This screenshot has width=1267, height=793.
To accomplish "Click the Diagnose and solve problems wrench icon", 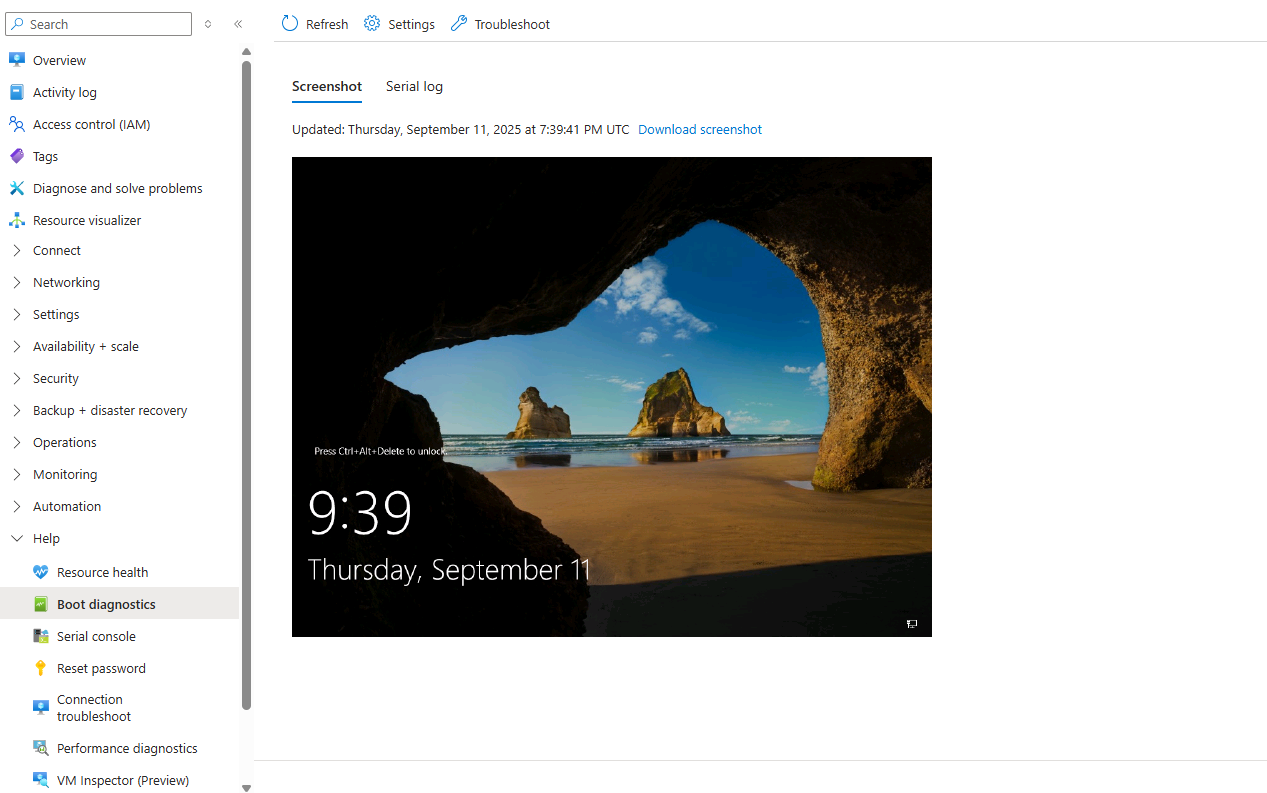I will coord(17,188).
